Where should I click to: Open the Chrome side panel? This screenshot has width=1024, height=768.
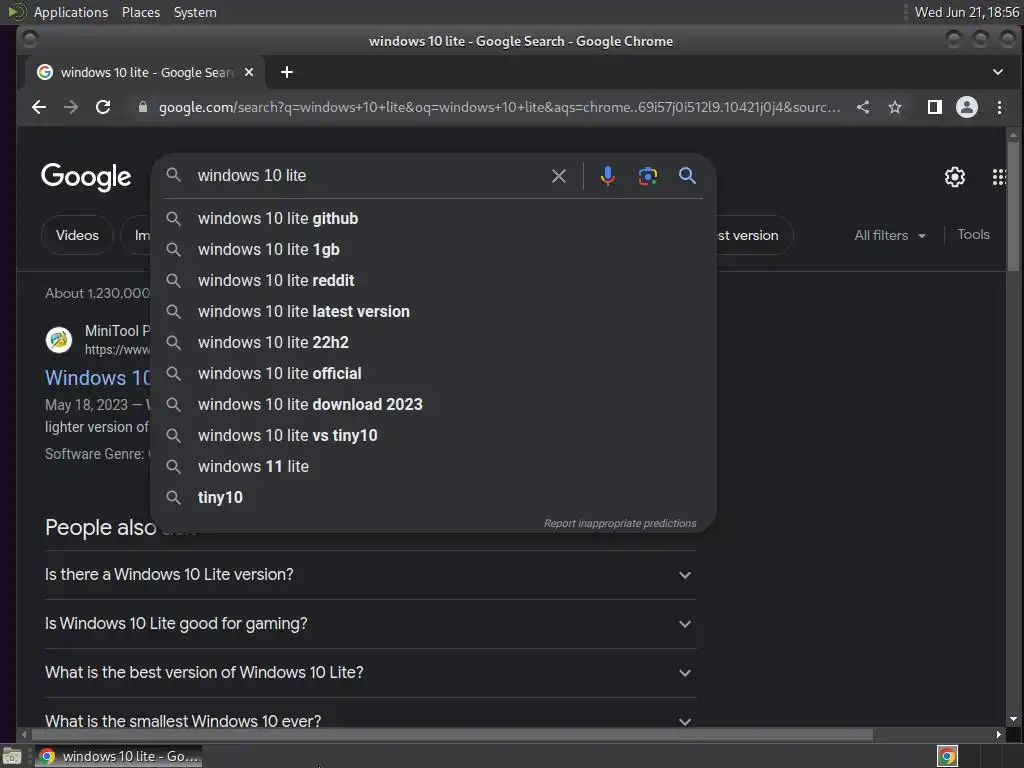935,107
